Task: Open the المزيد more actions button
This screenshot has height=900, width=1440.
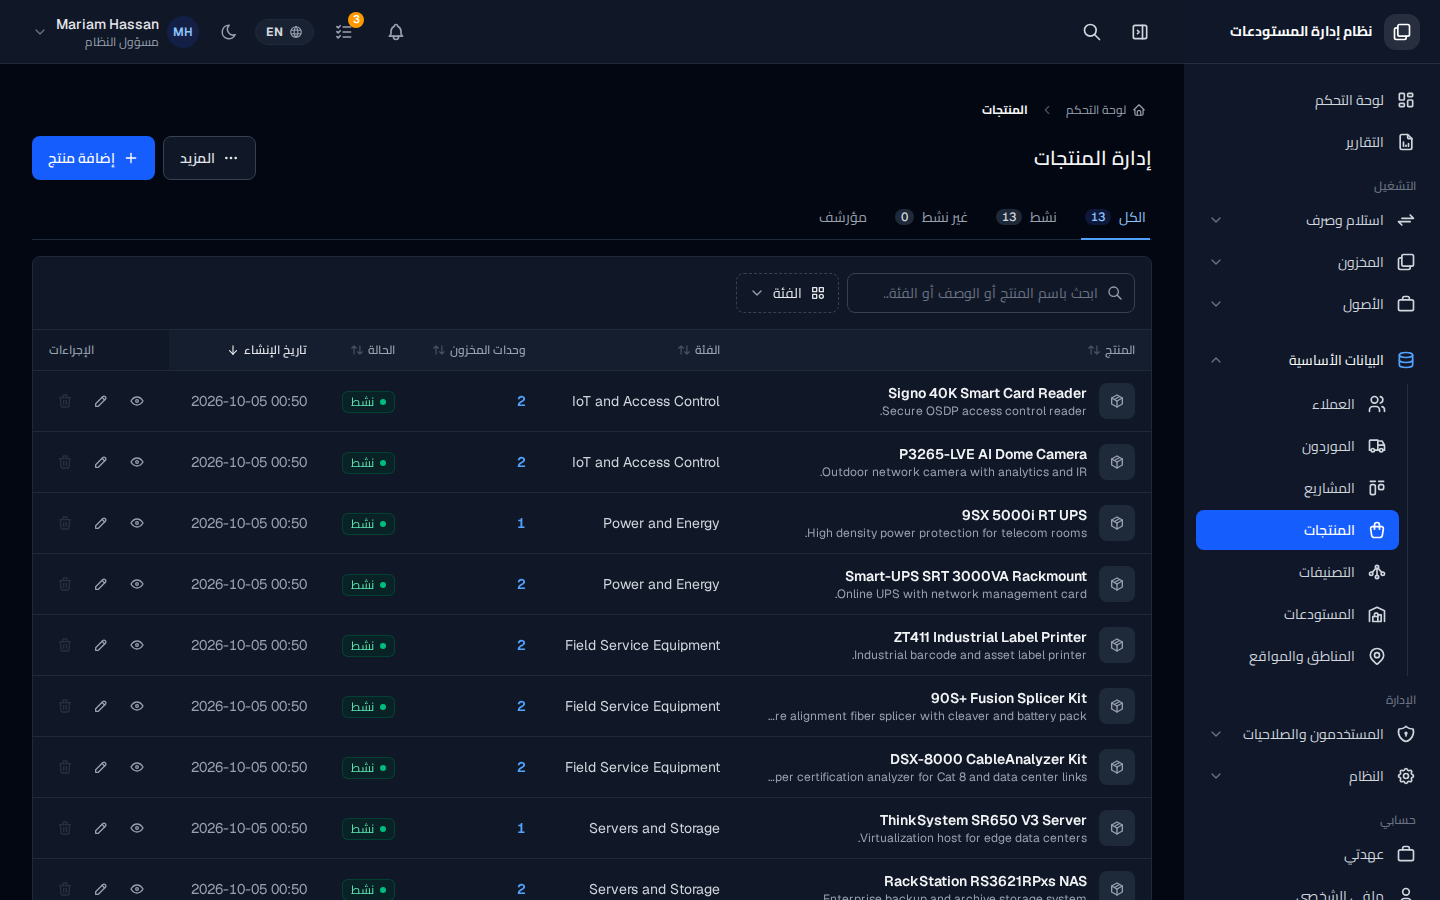Action: pyautogui.click(x=209, y=158)
